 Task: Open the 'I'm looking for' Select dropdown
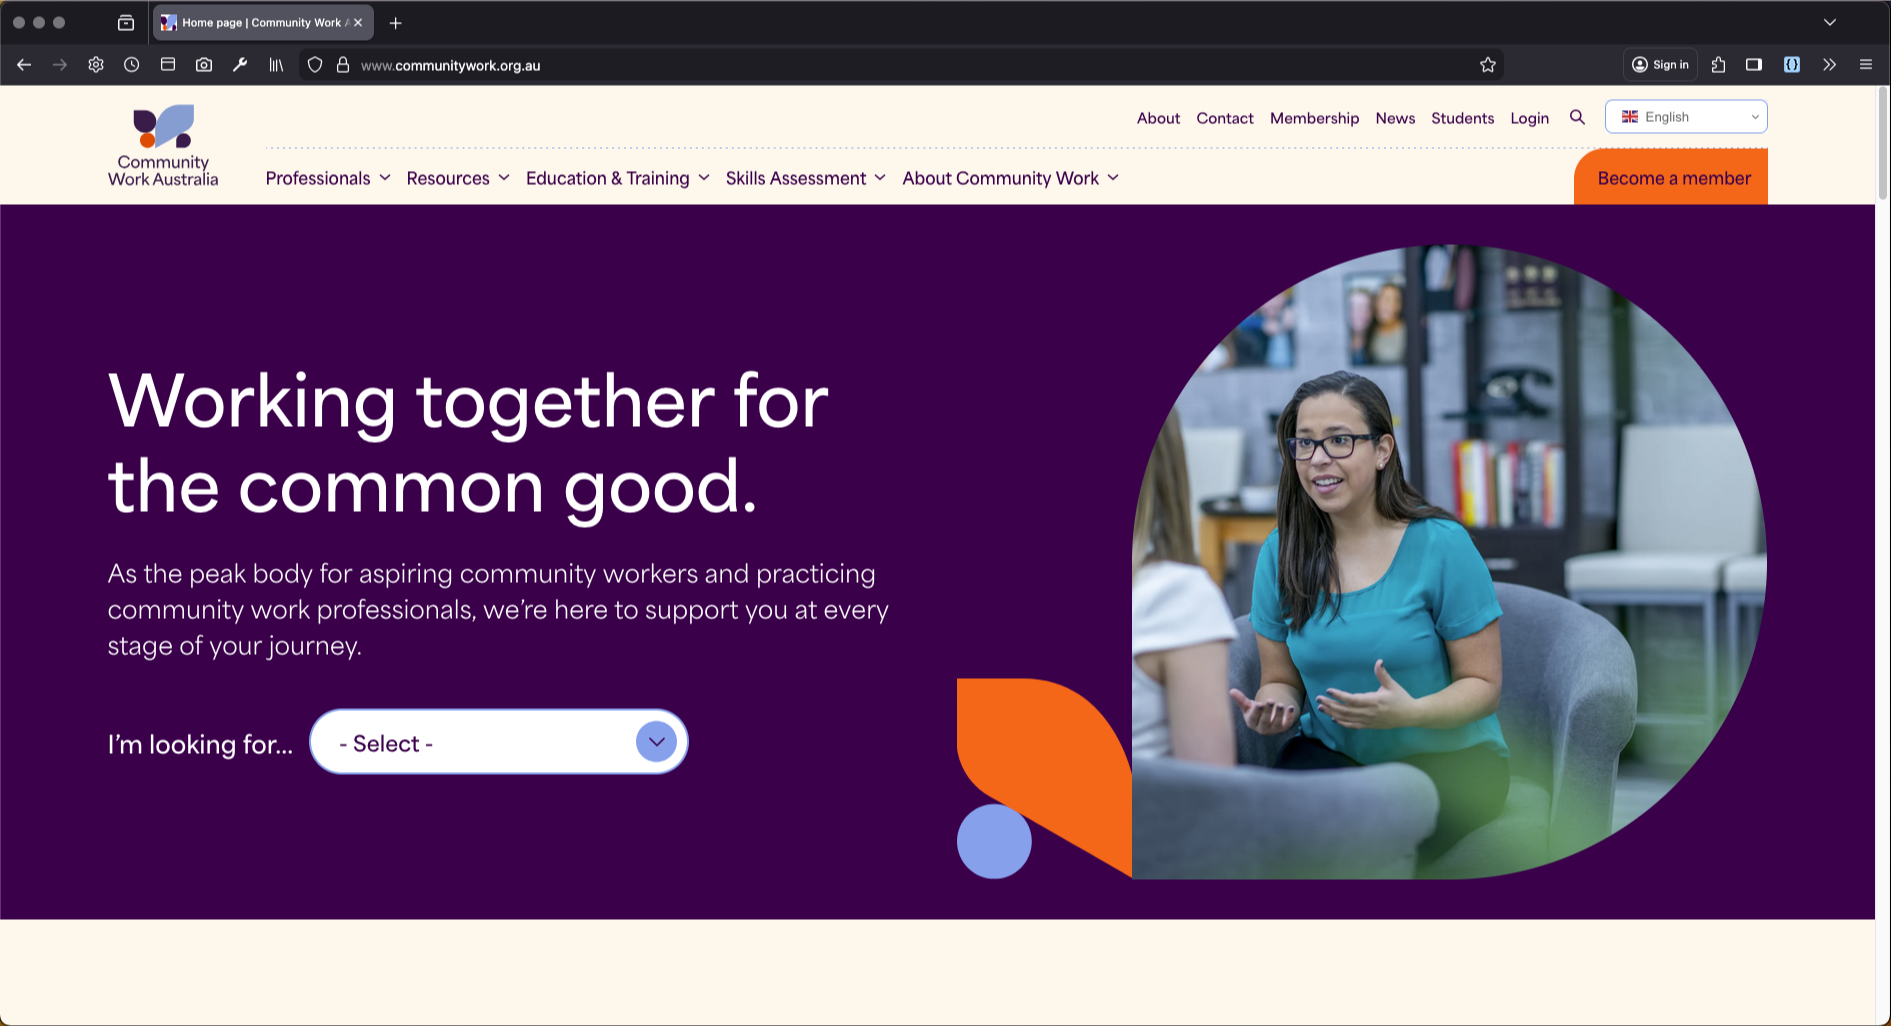[x=499, y=742]
